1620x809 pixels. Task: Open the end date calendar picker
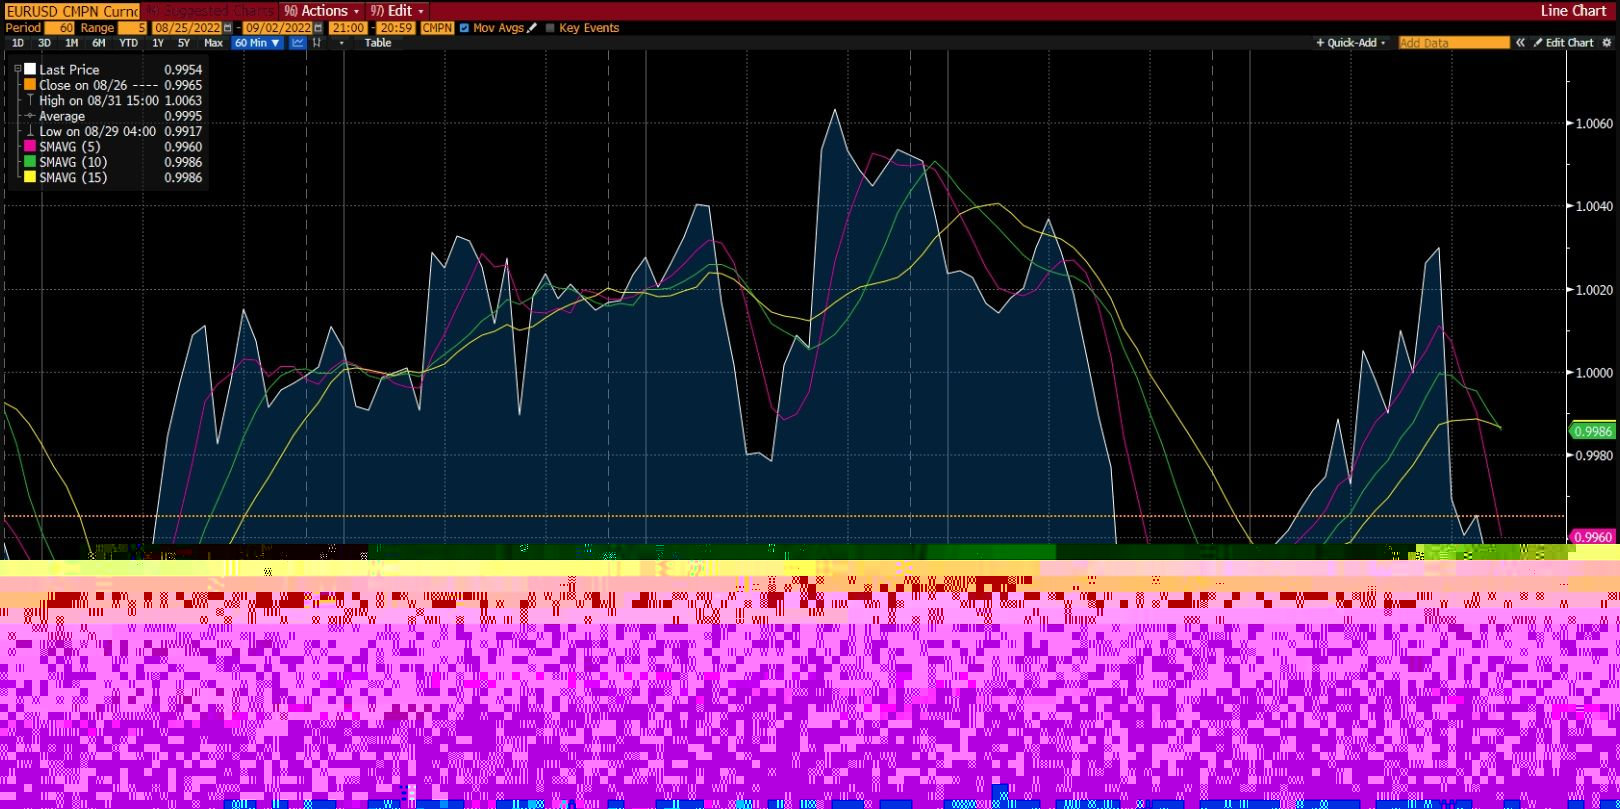coord(319,28)
